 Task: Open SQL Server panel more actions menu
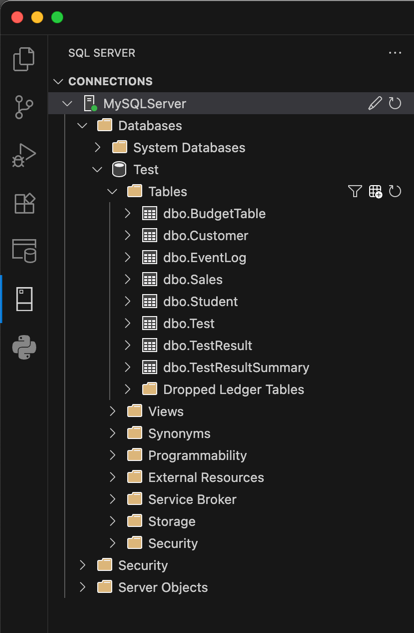pos(395,53)
